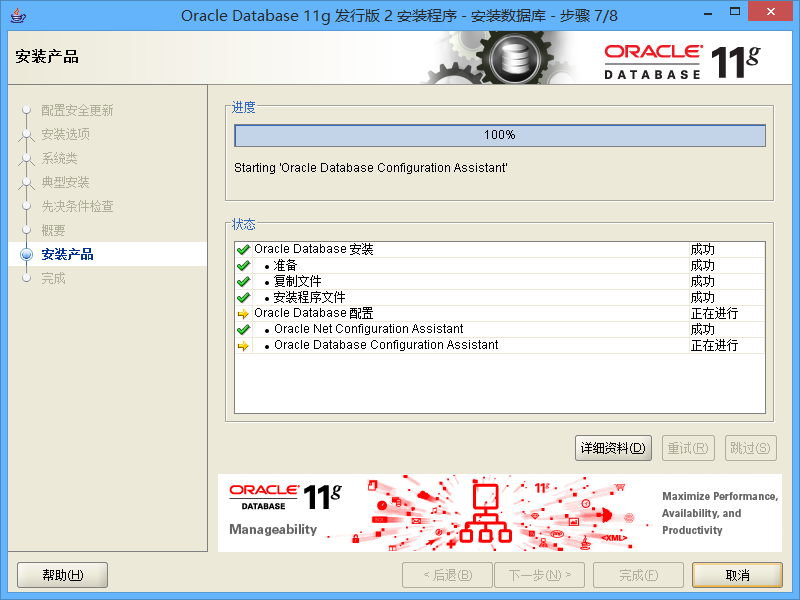Viewport: 800px width, 600px height.
Task: Click 正在进行 status of Oracle Database 配置
Action: coord(714,313)
